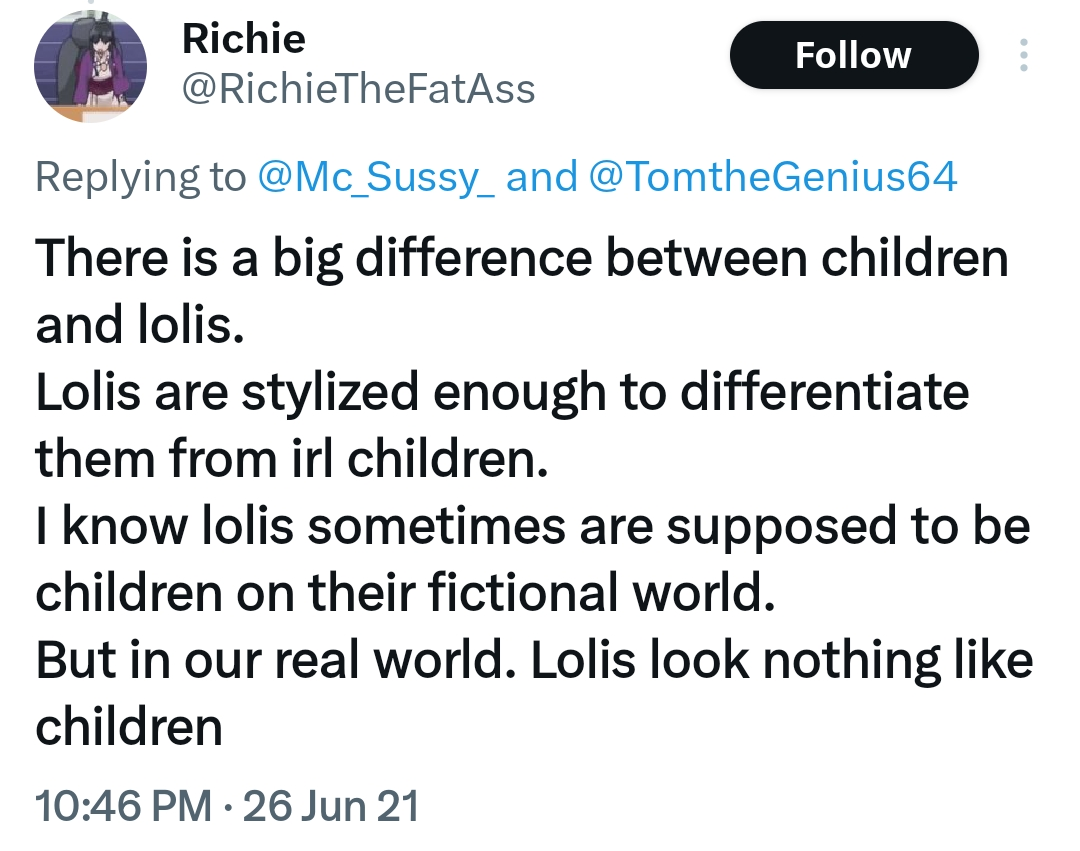Click the word 'and' between the mentions
Viewport: 1080px width, 851px height.
[x=541, y=177]
